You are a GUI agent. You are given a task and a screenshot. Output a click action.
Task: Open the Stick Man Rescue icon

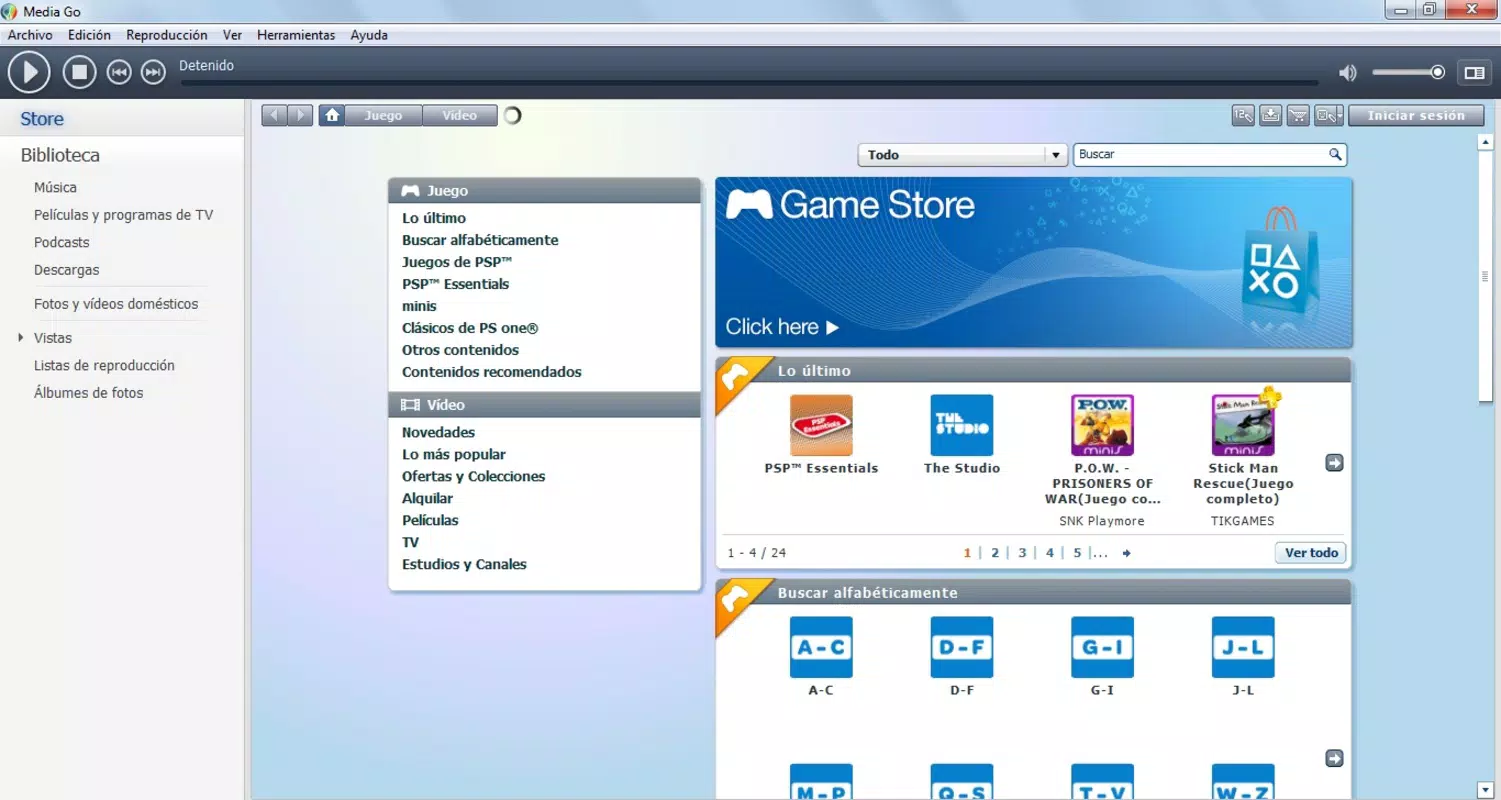coord(1243,425)
